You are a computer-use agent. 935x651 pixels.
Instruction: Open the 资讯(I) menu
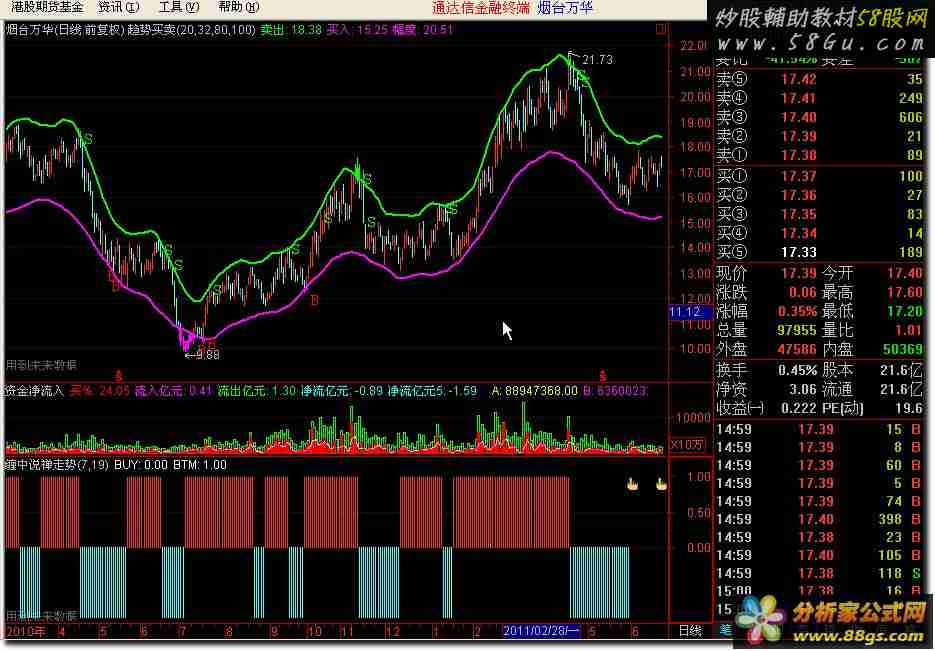coord(119,7)
